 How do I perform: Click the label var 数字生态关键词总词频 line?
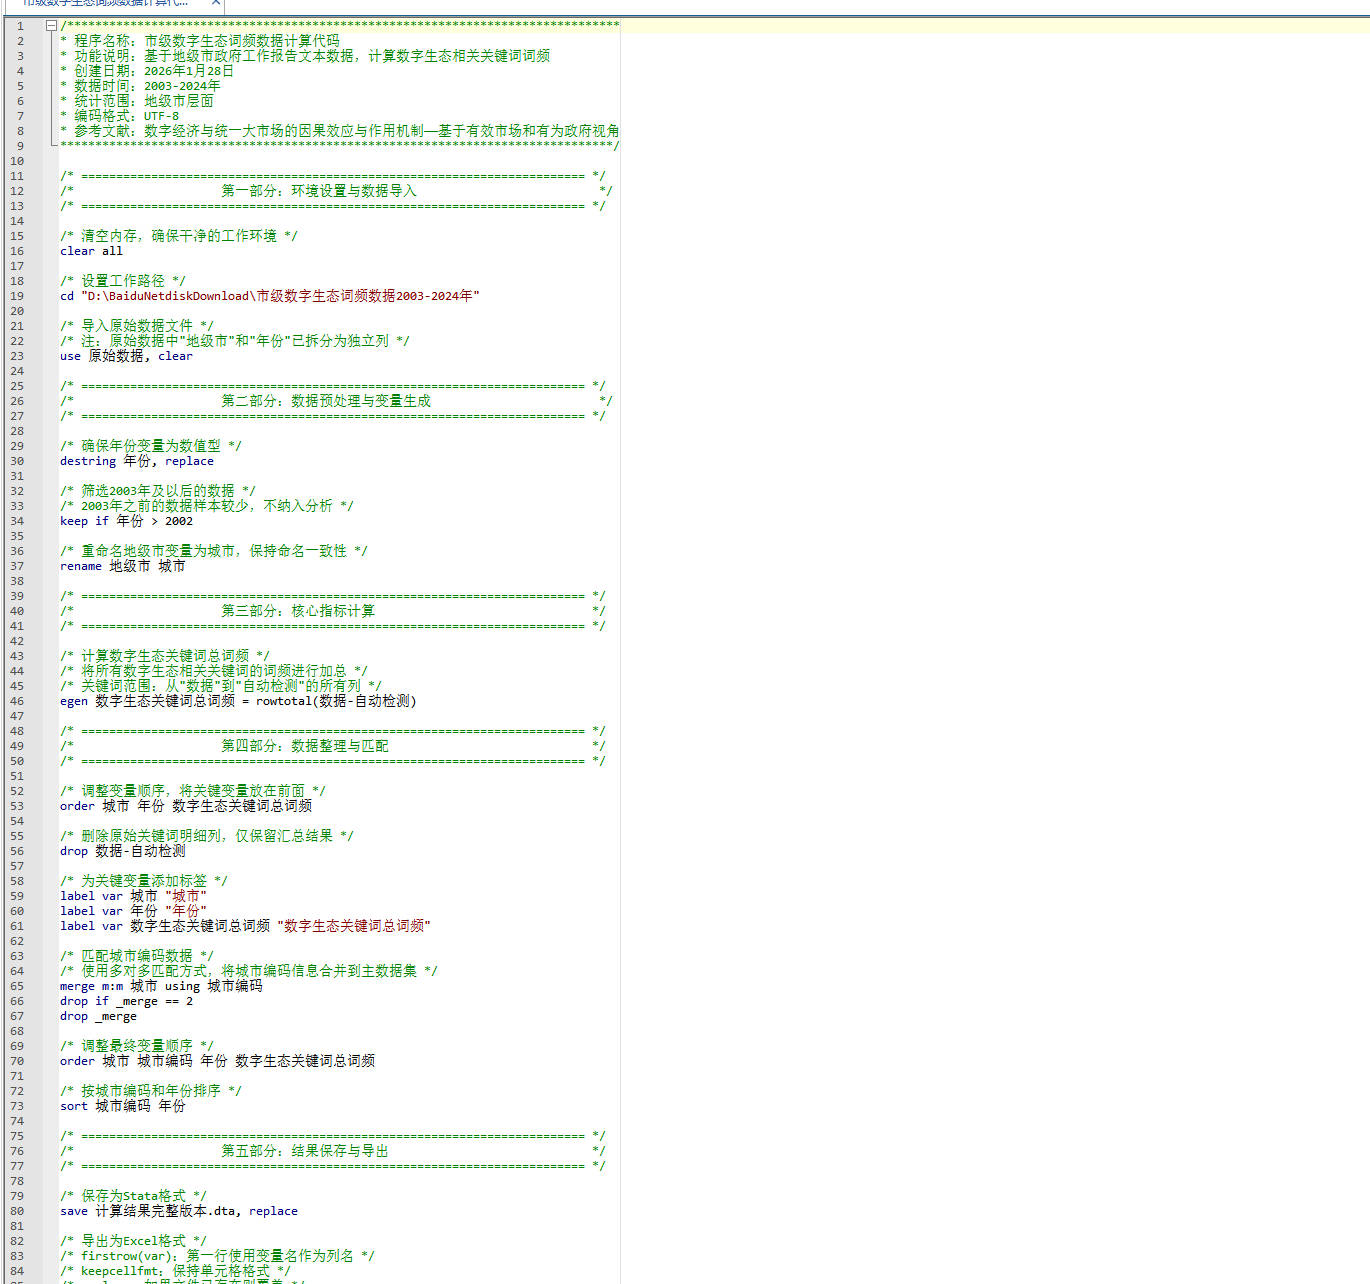pyautogui.click(x=245, y=926)
